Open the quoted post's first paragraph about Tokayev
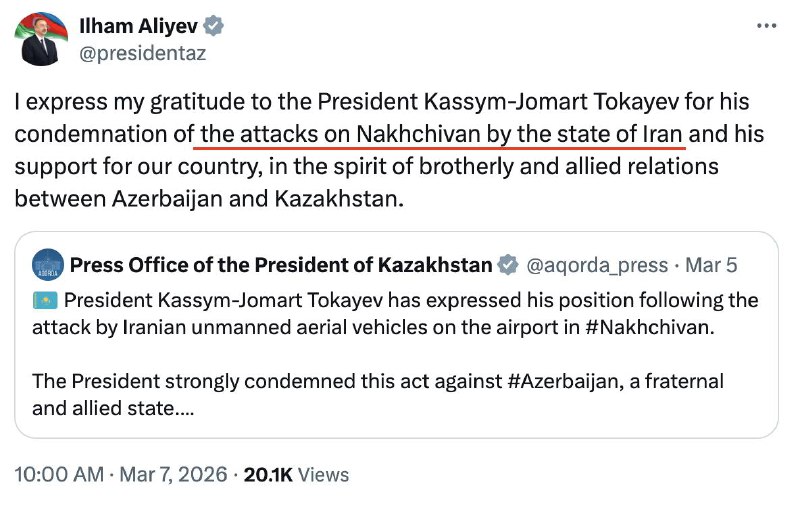Viewport: 800px width, 505px height. [400, 314]
